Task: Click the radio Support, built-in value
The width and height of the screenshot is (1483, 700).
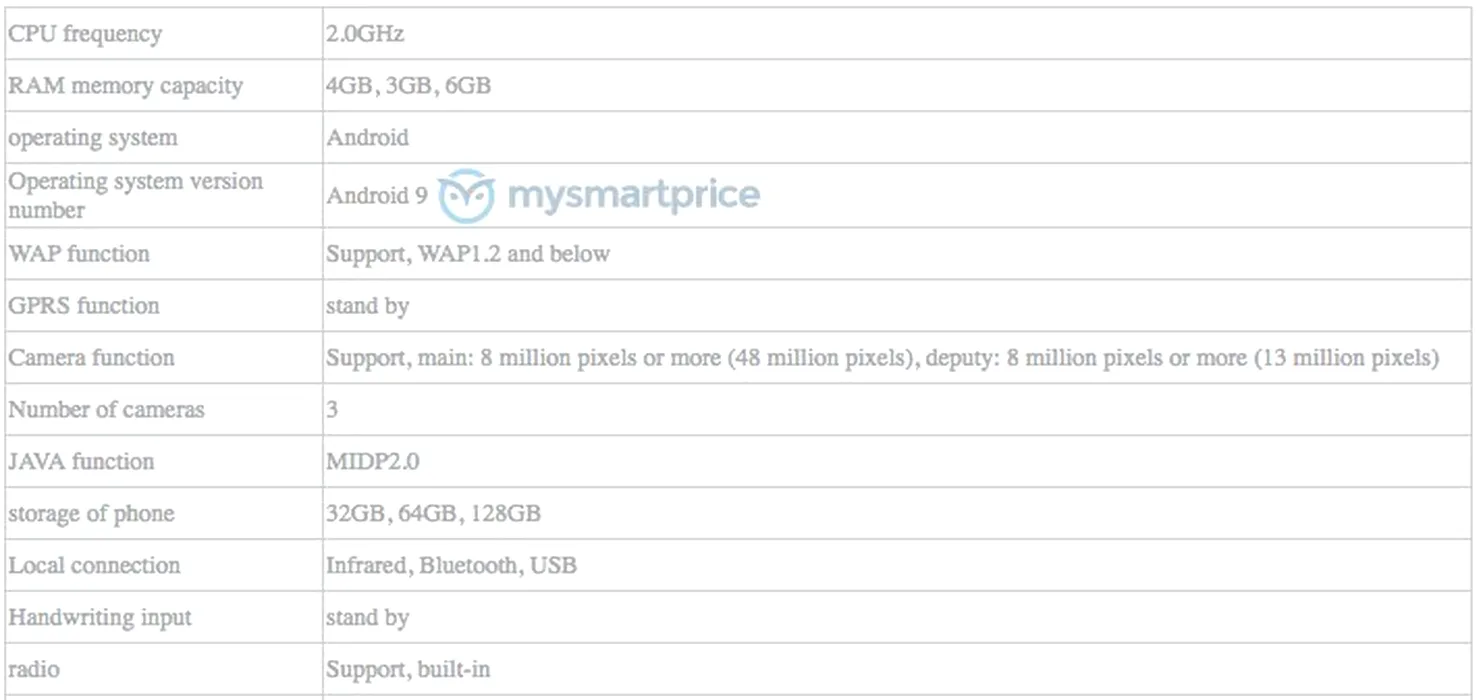Action: (408, 670)
